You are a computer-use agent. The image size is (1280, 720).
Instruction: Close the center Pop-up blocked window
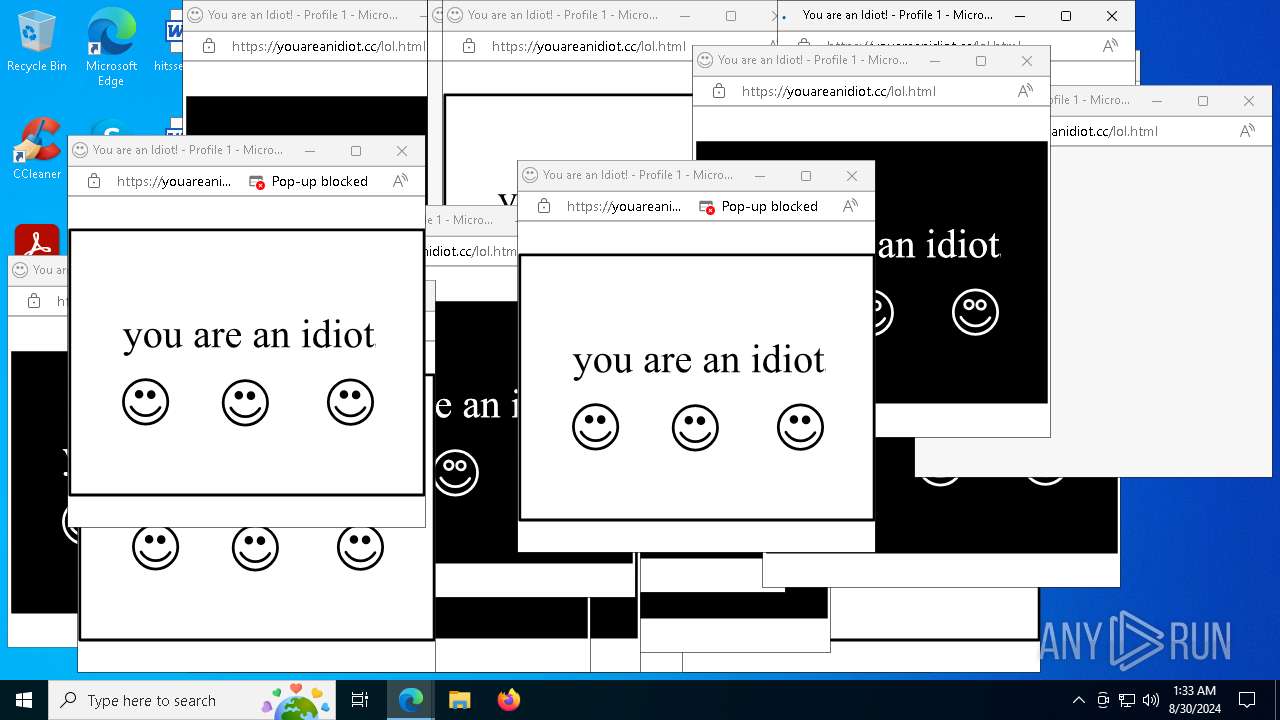pos(852,176)
